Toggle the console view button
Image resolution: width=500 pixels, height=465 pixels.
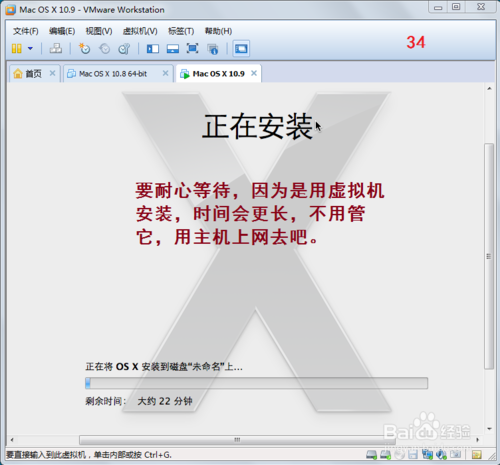pyautogui.click(x=241, y=49)
